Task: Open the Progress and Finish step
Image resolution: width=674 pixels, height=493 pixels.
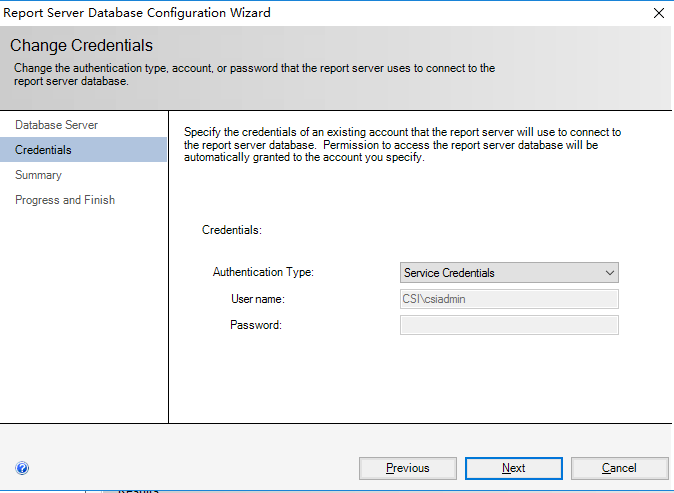Action: point(65,200)
